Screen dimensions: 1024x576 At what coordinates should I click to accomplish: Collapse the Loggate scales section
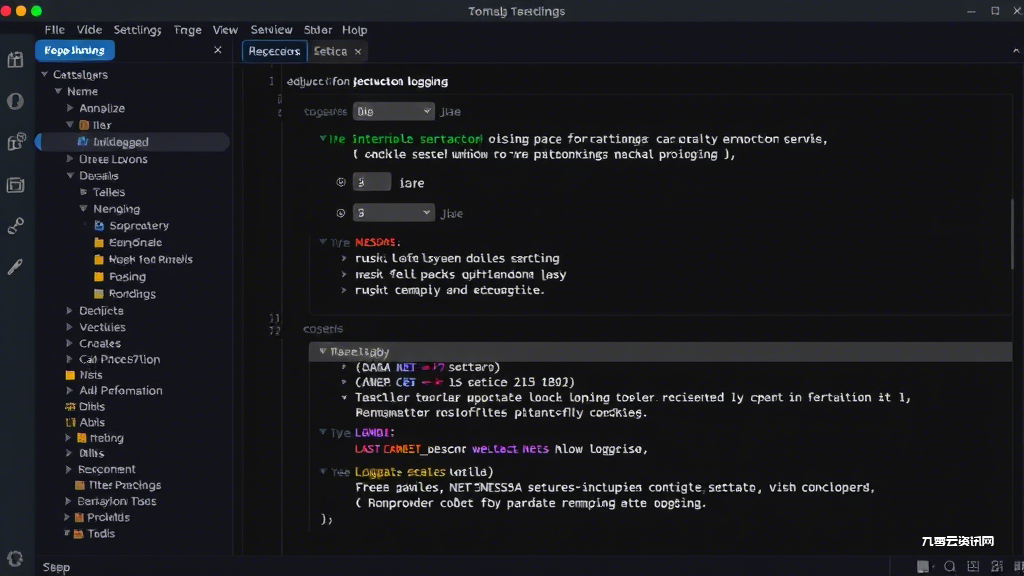pos(323,472)
